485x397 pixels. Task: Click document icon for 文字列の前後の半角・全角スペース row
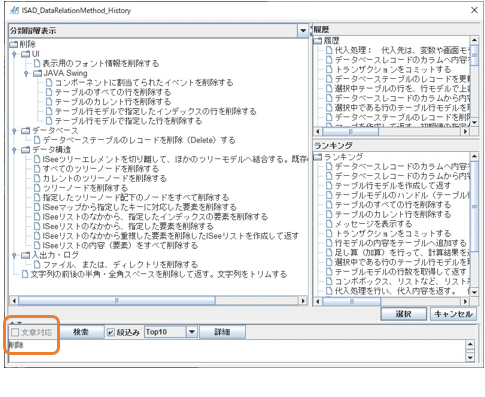point(25,275)
